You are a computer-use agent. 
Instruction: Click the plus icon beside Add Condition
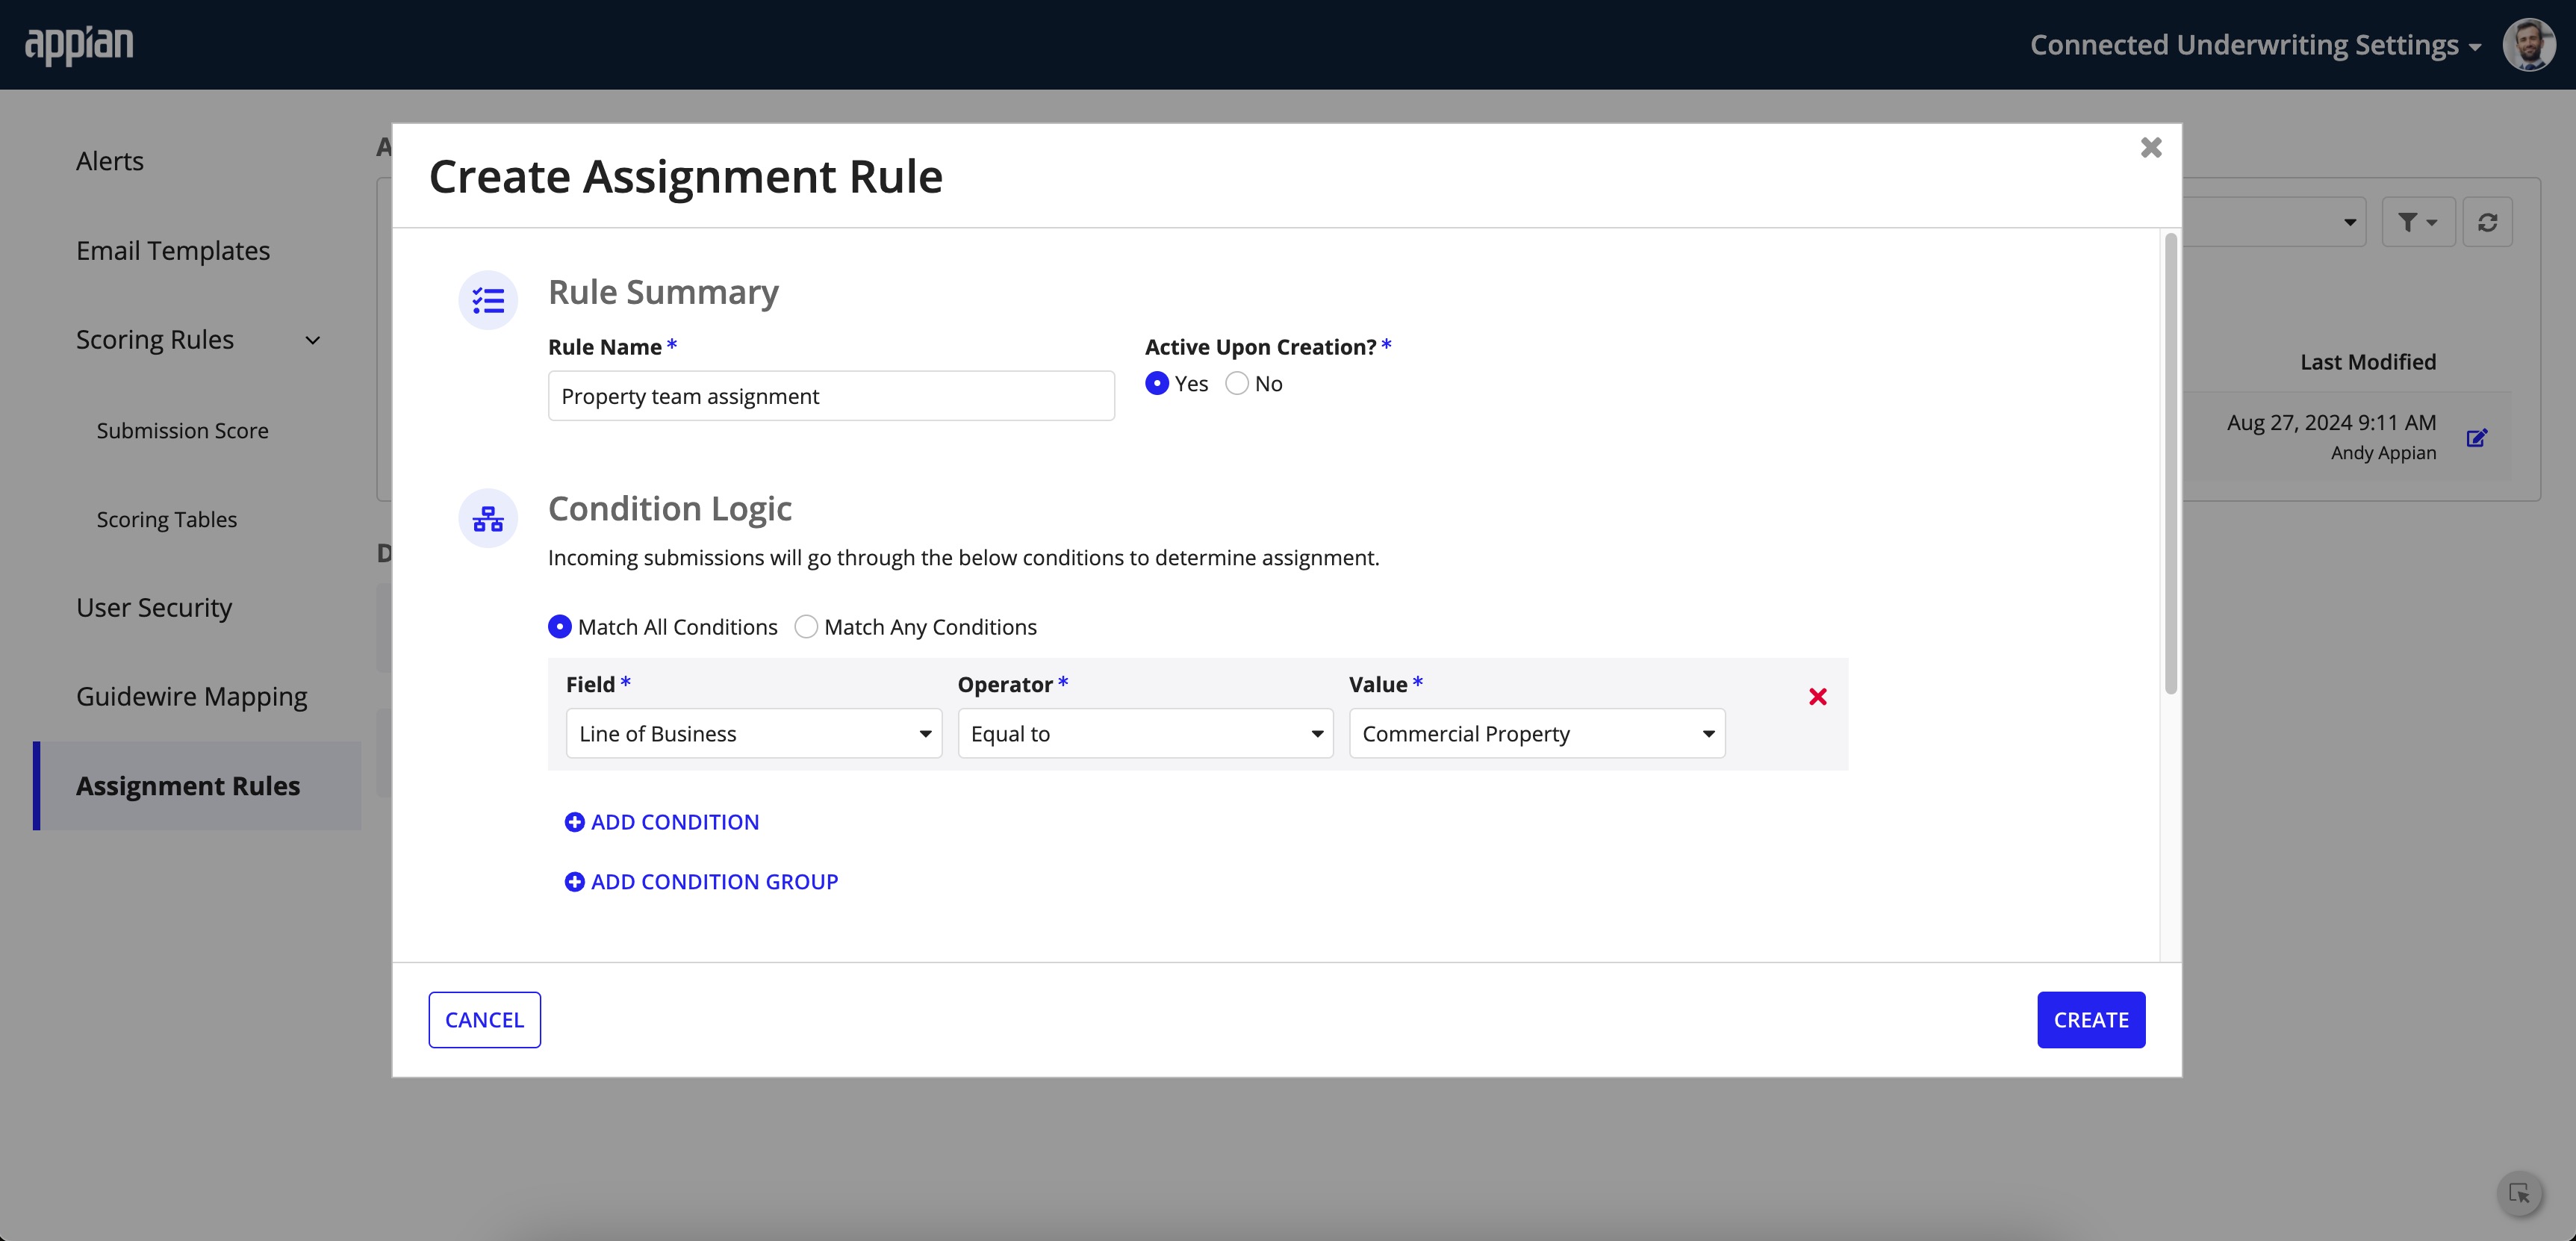(574, 822)
